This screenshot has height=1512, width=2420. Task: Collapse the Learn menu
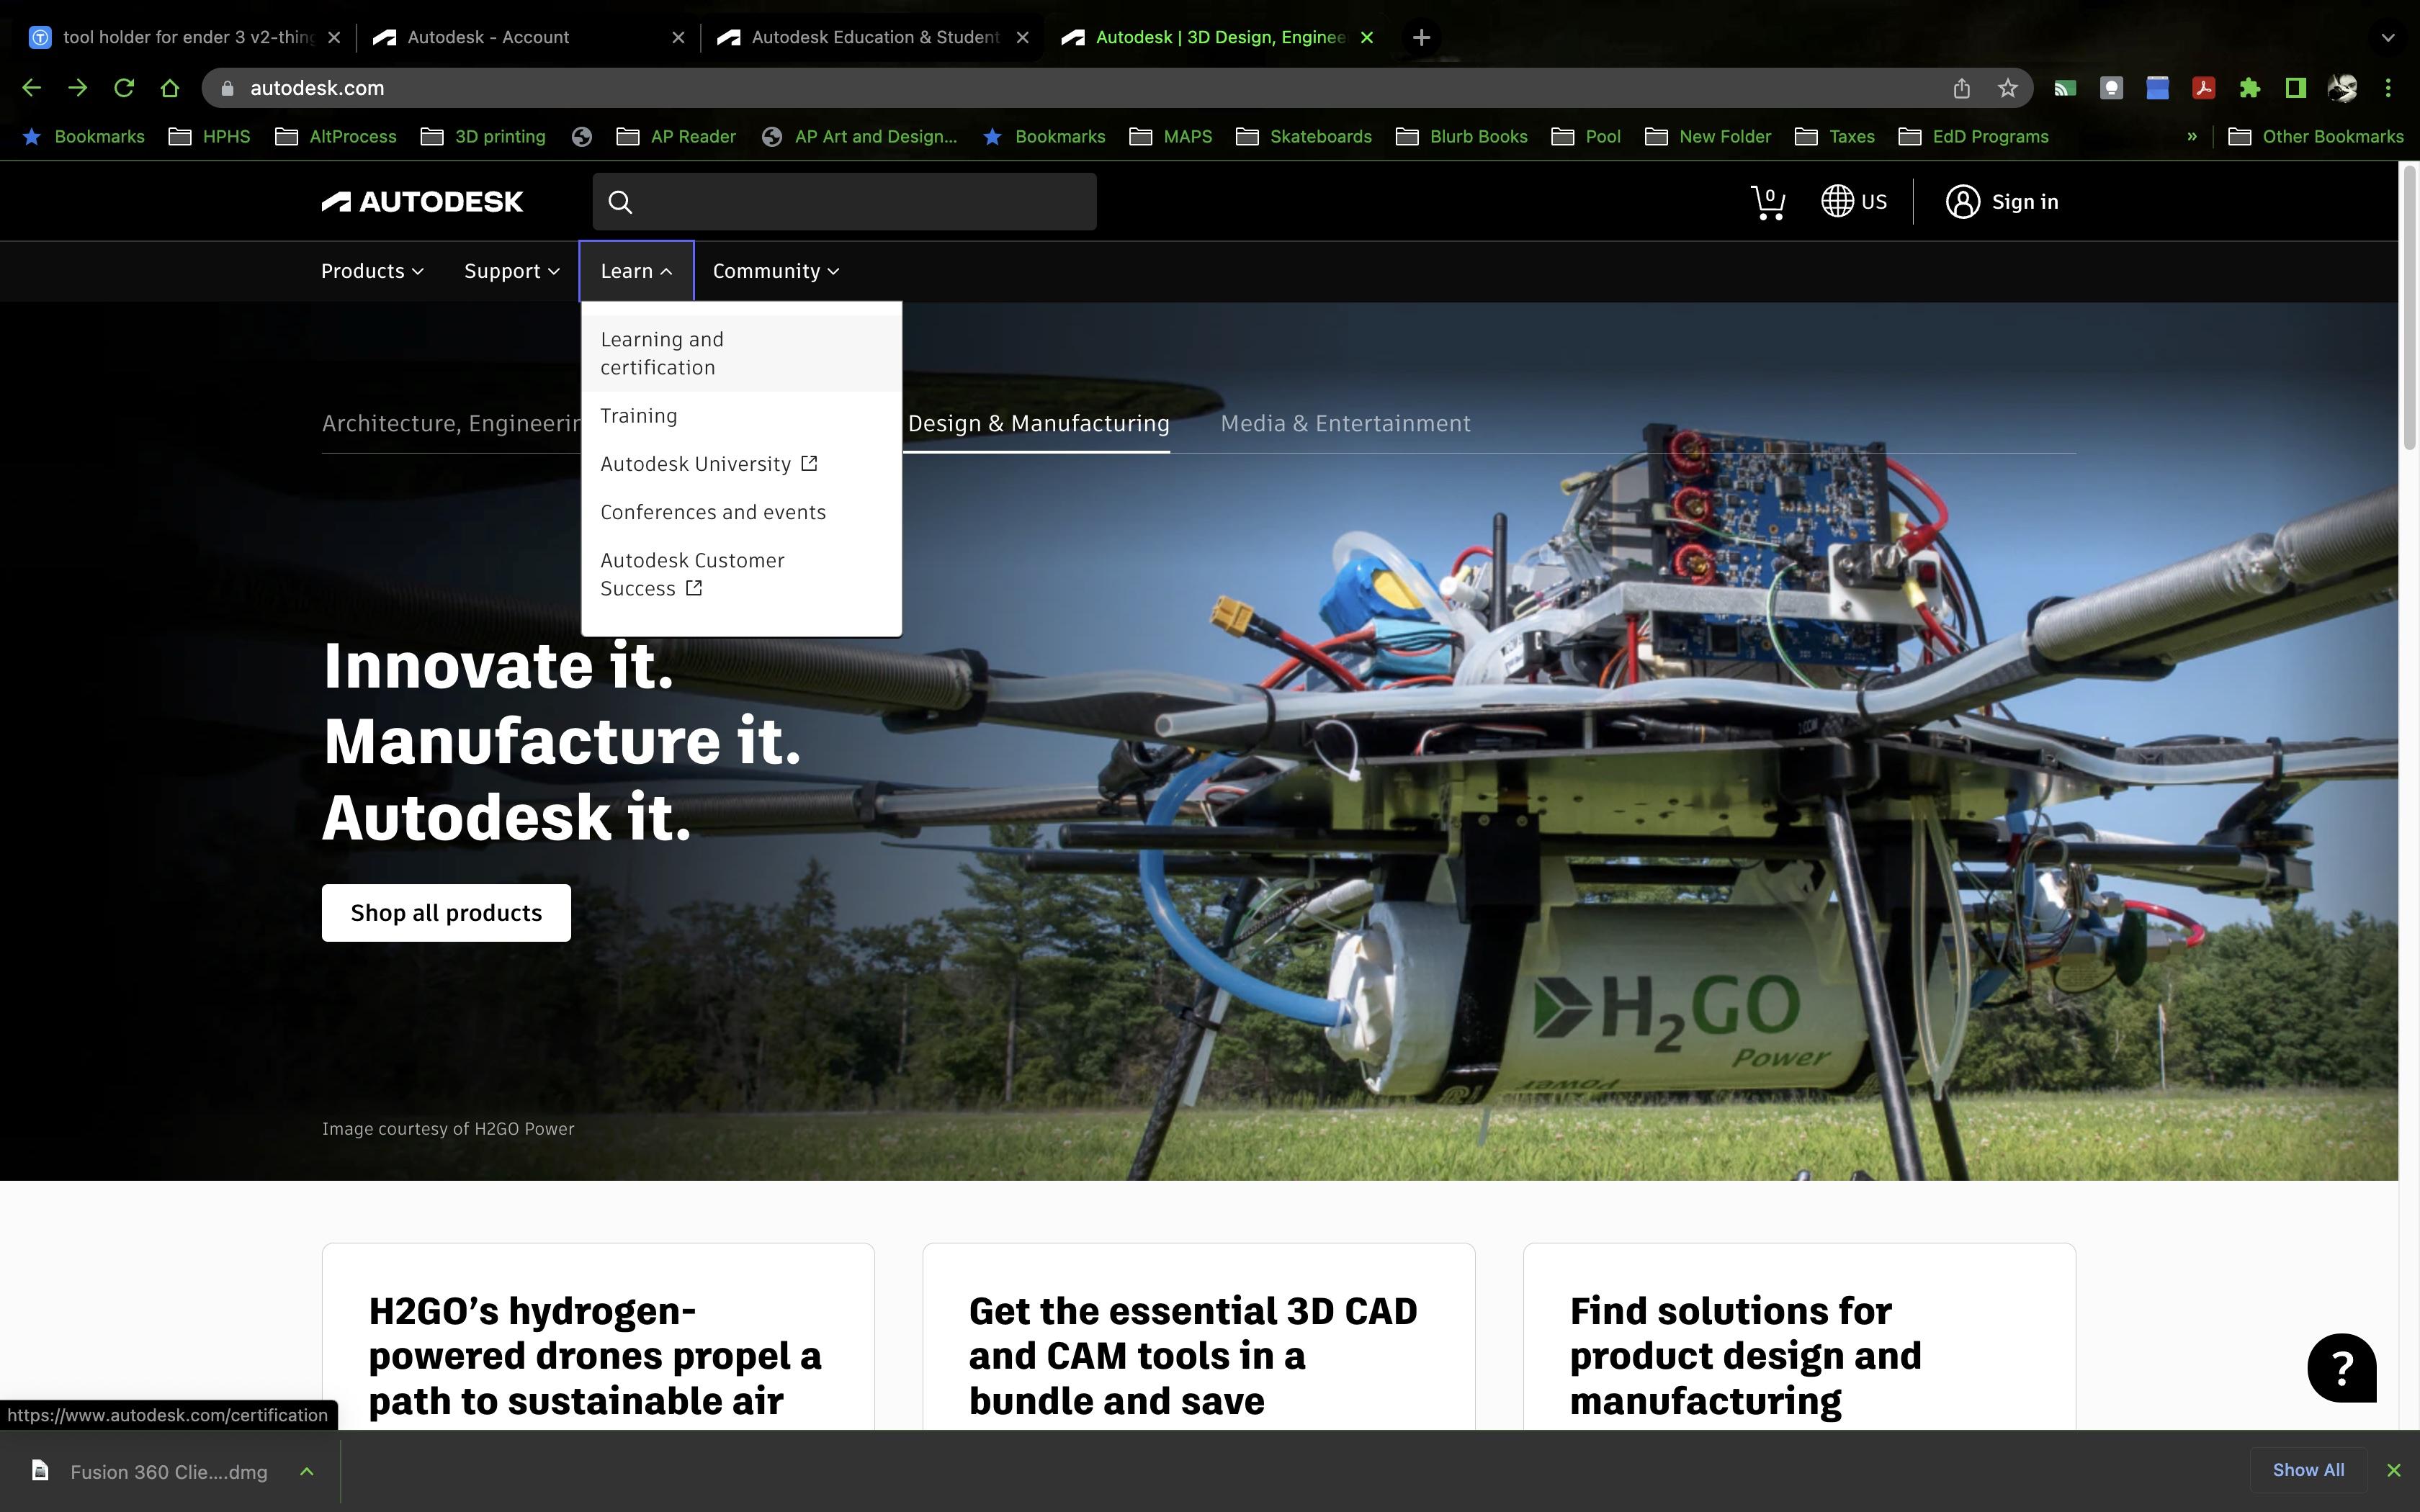click(636, 271)
